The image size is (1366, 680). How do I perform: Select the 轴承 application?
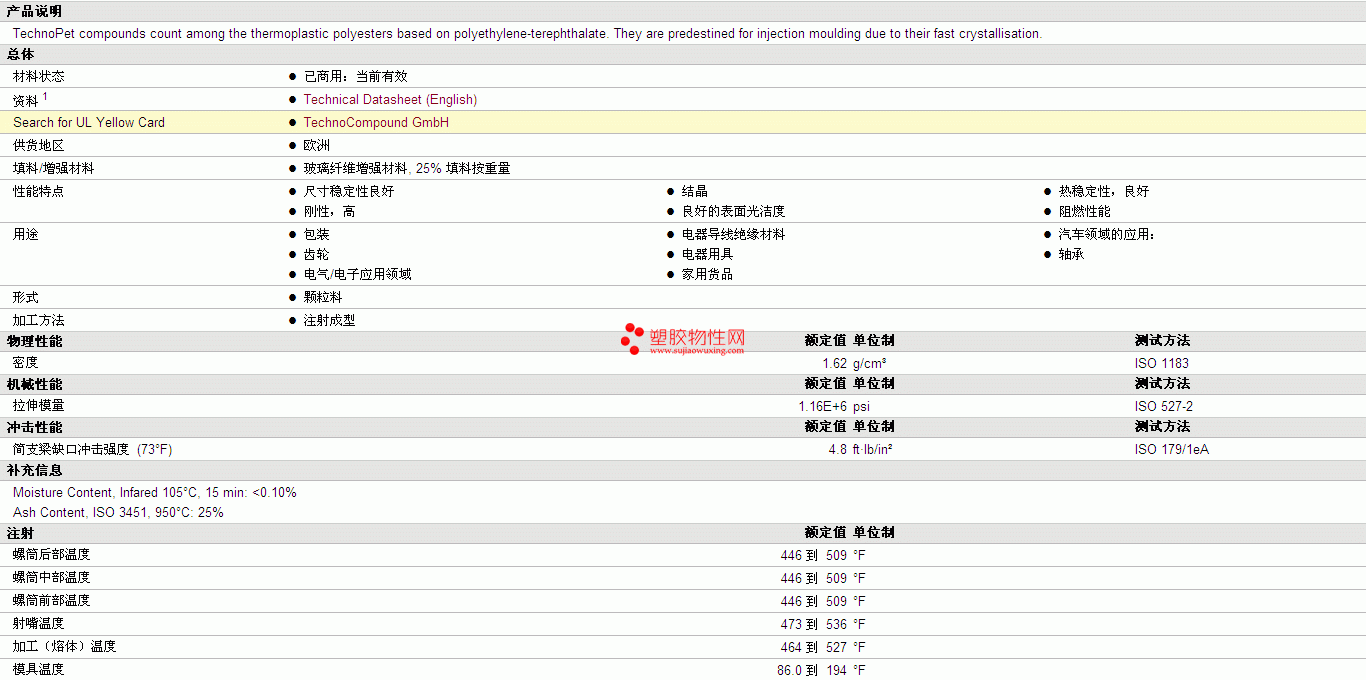pyautogui.click(x=1072, y=255)
